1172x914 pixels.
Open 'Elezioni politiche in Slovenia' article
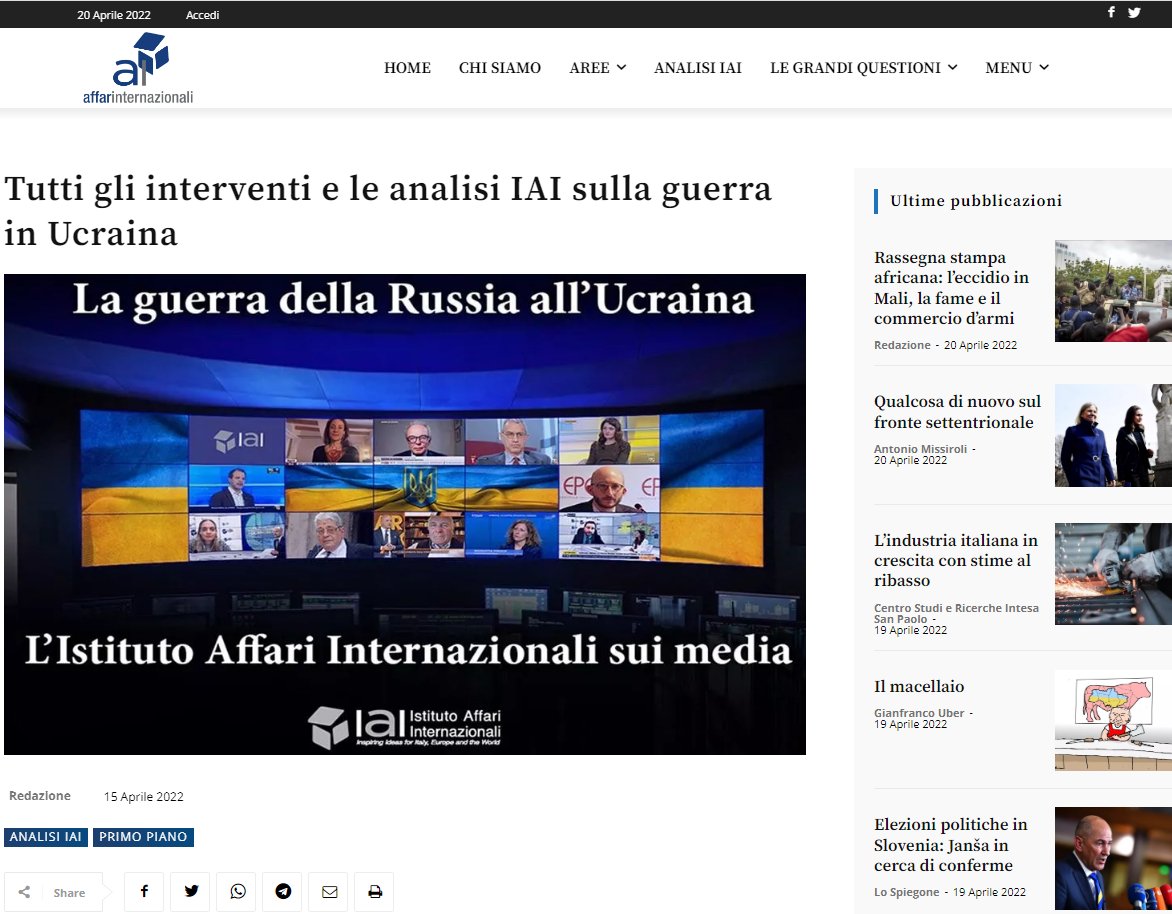[951, 845]
